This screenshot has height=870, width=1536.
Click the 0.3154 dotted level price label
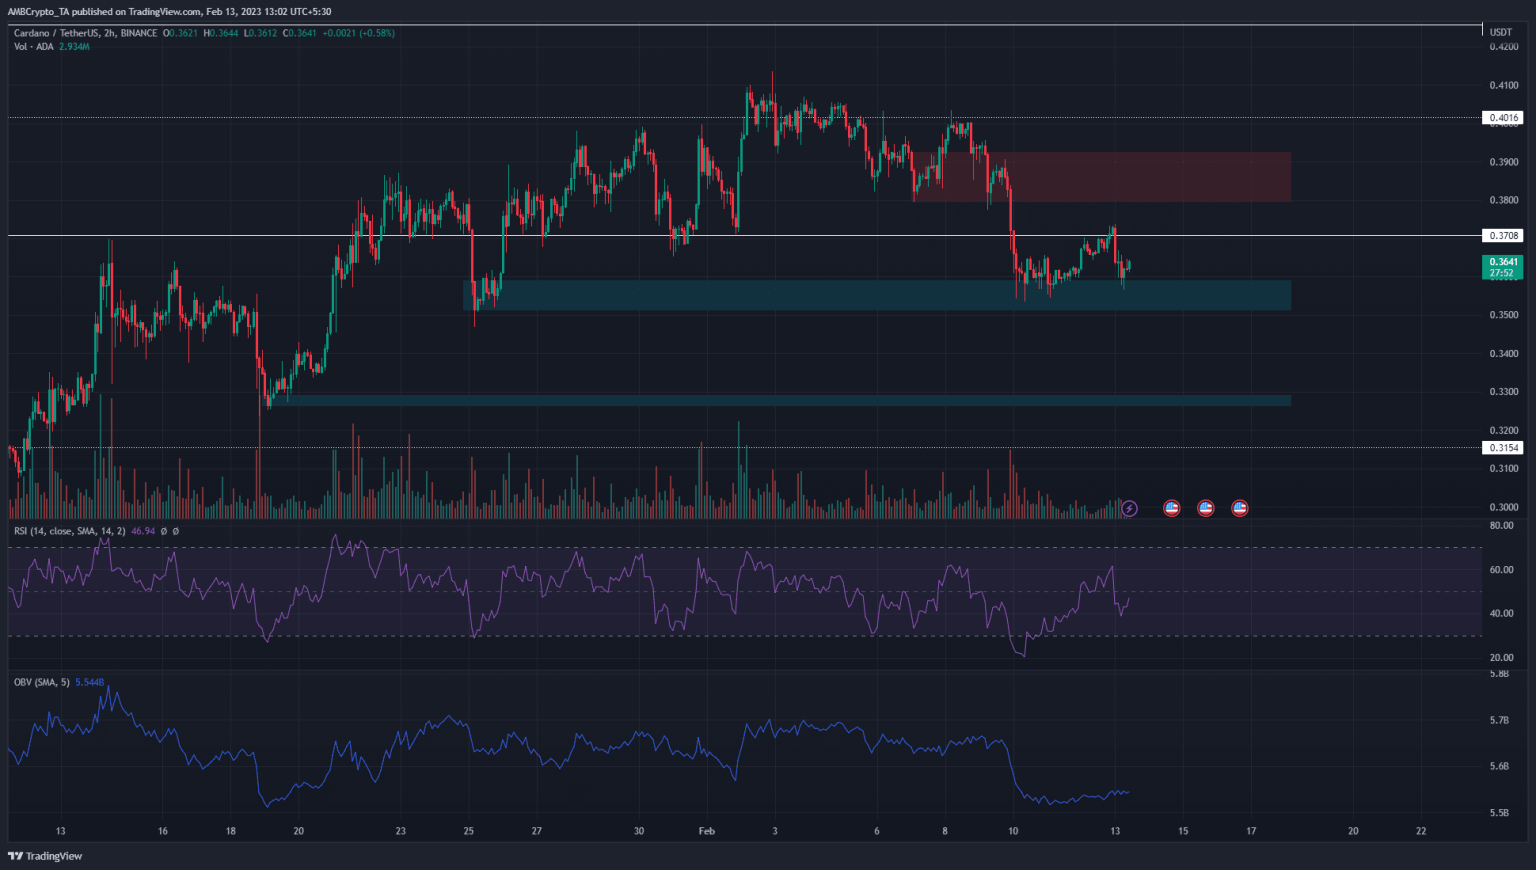tap(1502, 448)
